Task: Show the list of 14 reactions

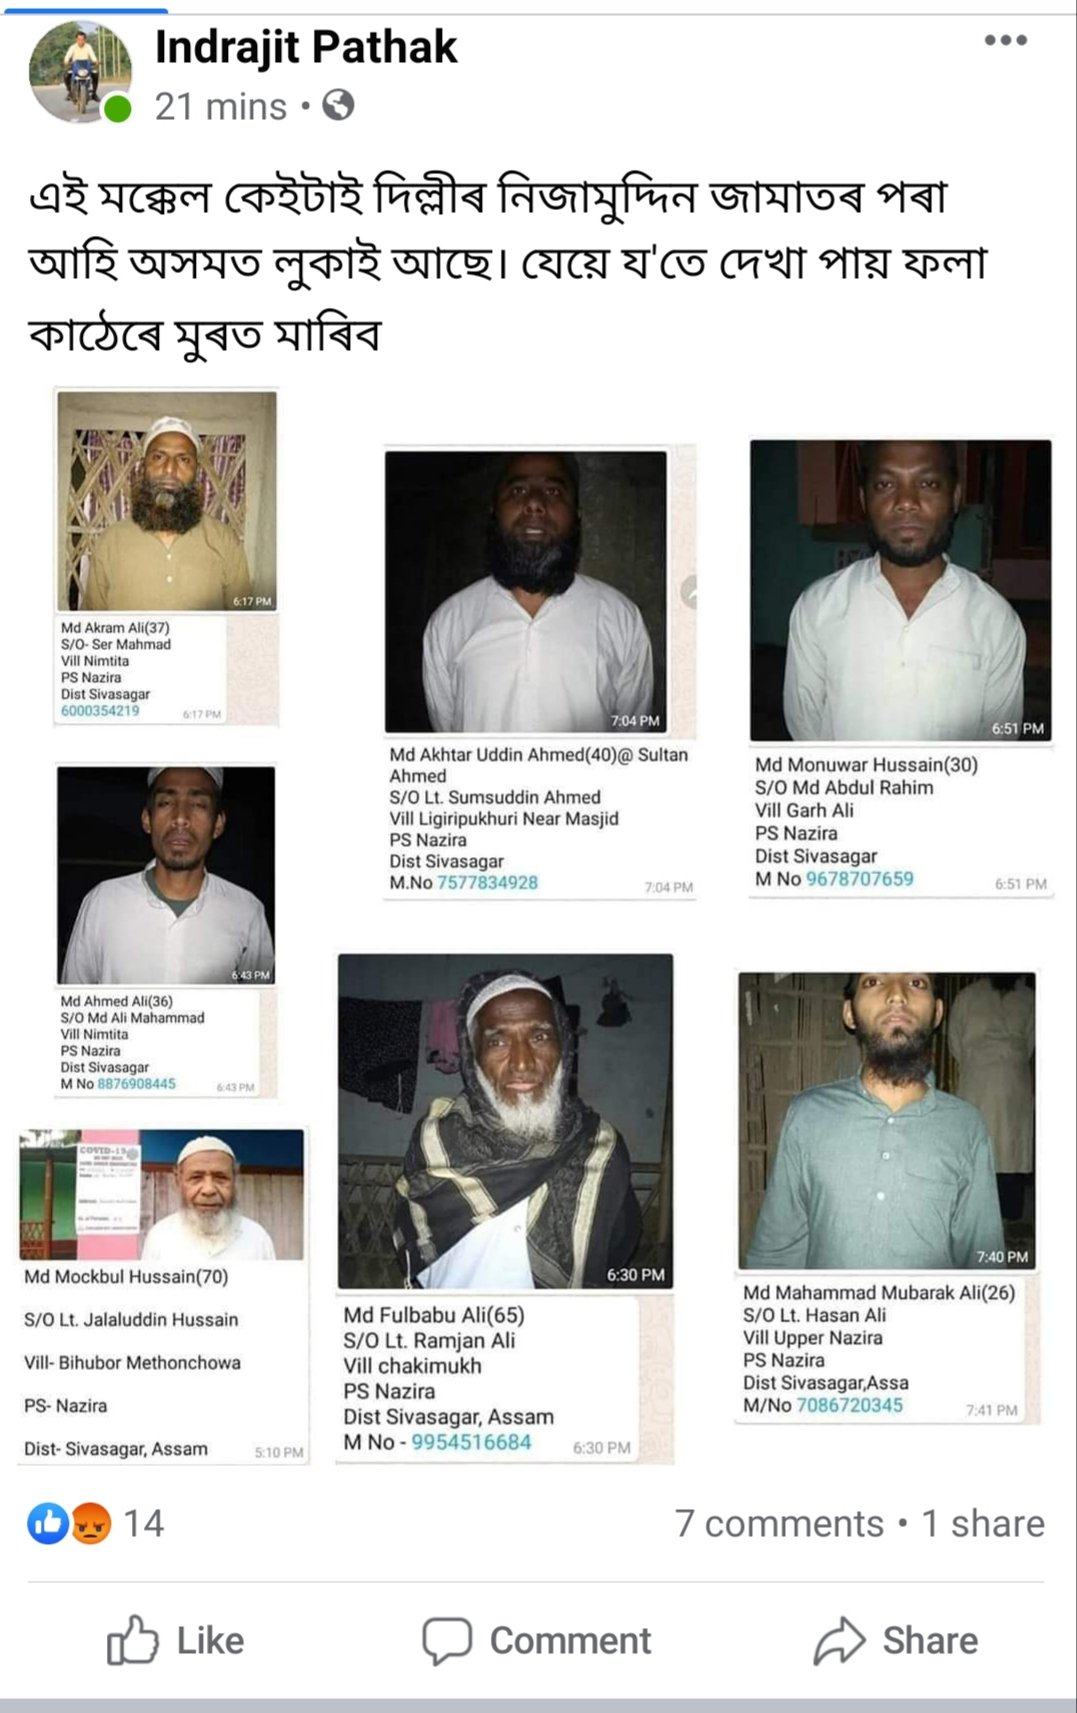Action: (143, 1523)
